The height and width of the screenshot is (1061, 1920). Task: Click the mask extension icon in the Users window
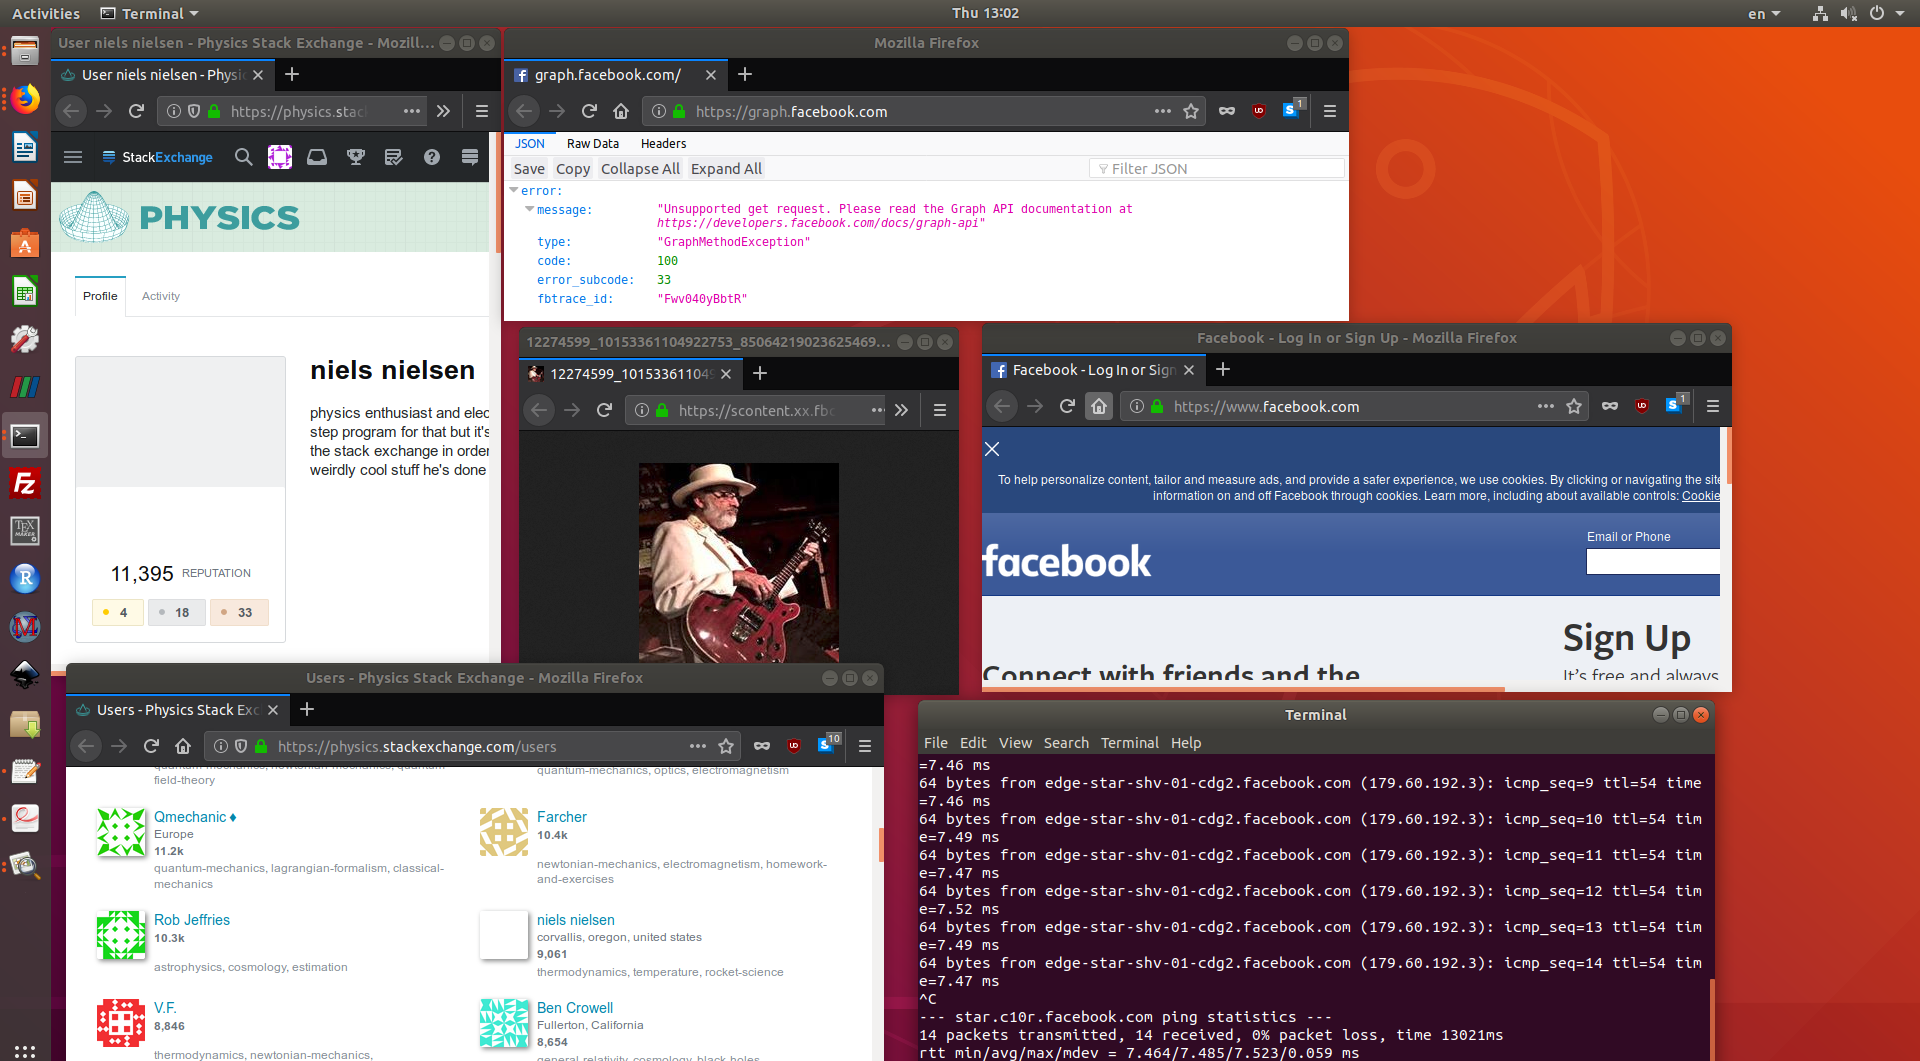pos(762,746)
